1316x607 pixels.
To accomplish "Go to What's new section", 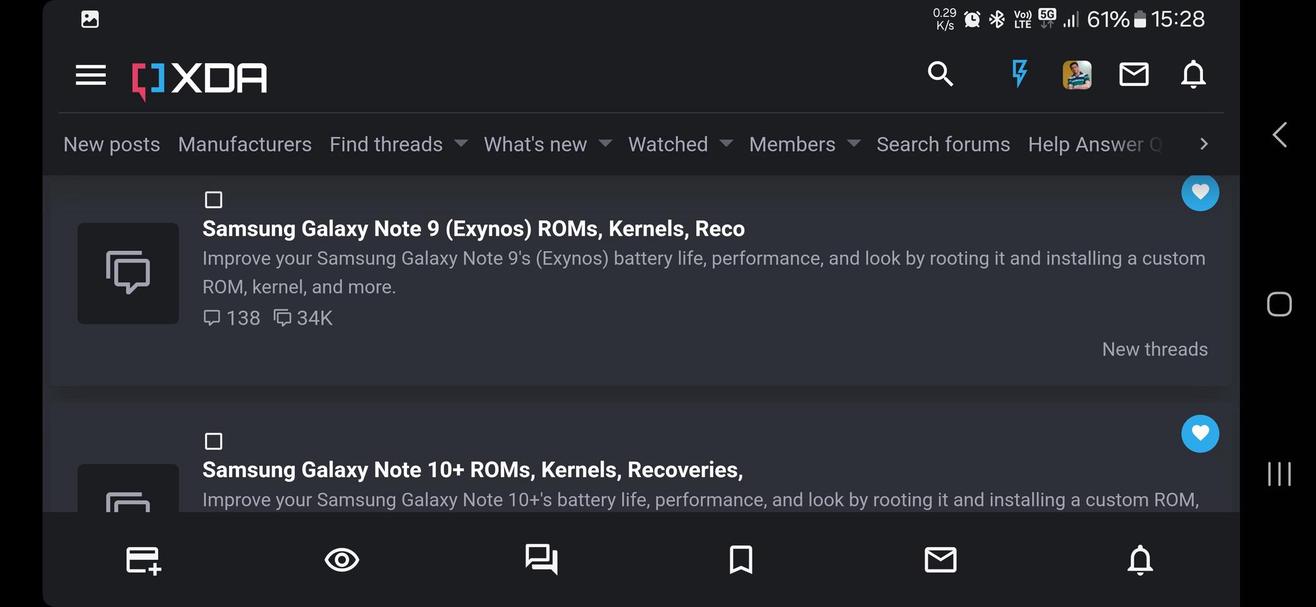I will point(536,143).
